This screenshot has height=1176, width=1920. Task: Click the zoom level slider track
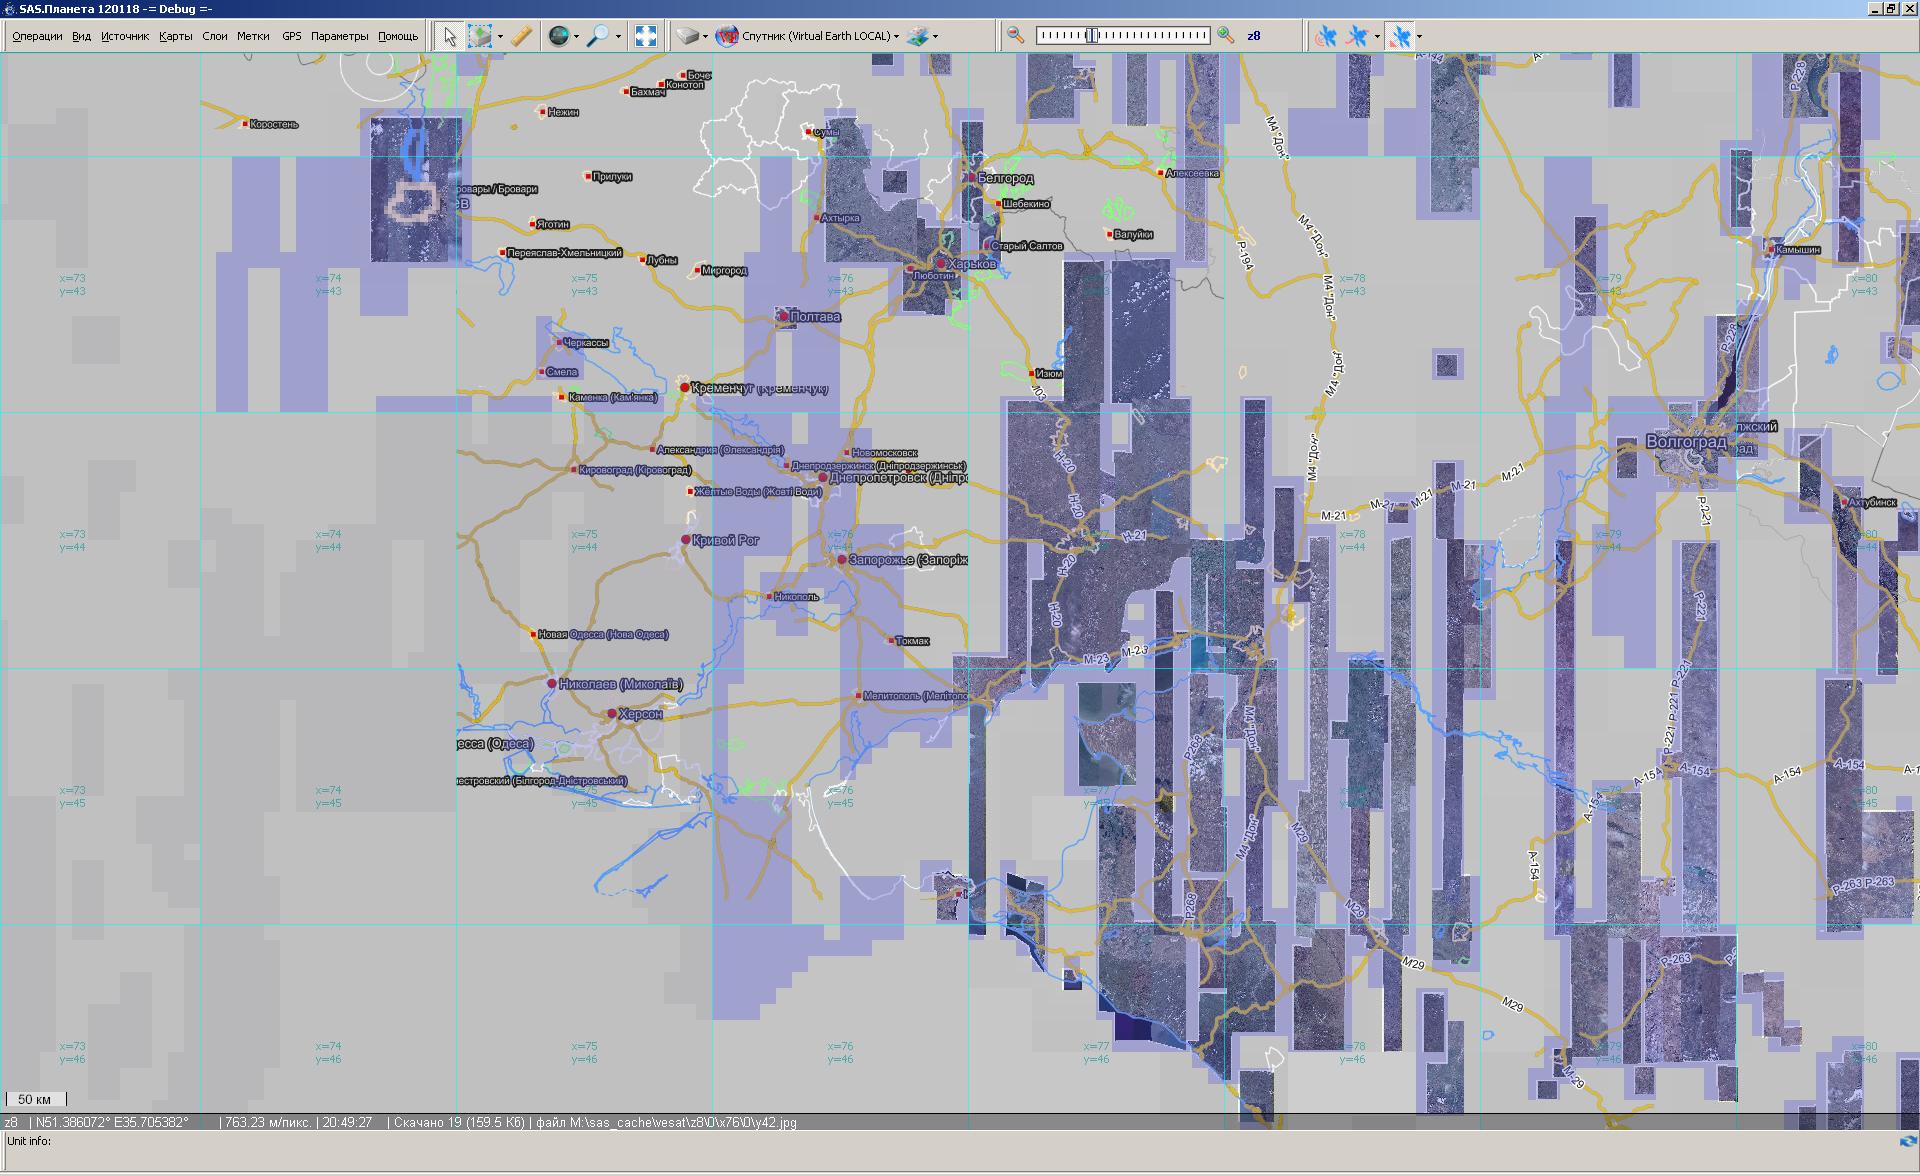point(1150,36)
